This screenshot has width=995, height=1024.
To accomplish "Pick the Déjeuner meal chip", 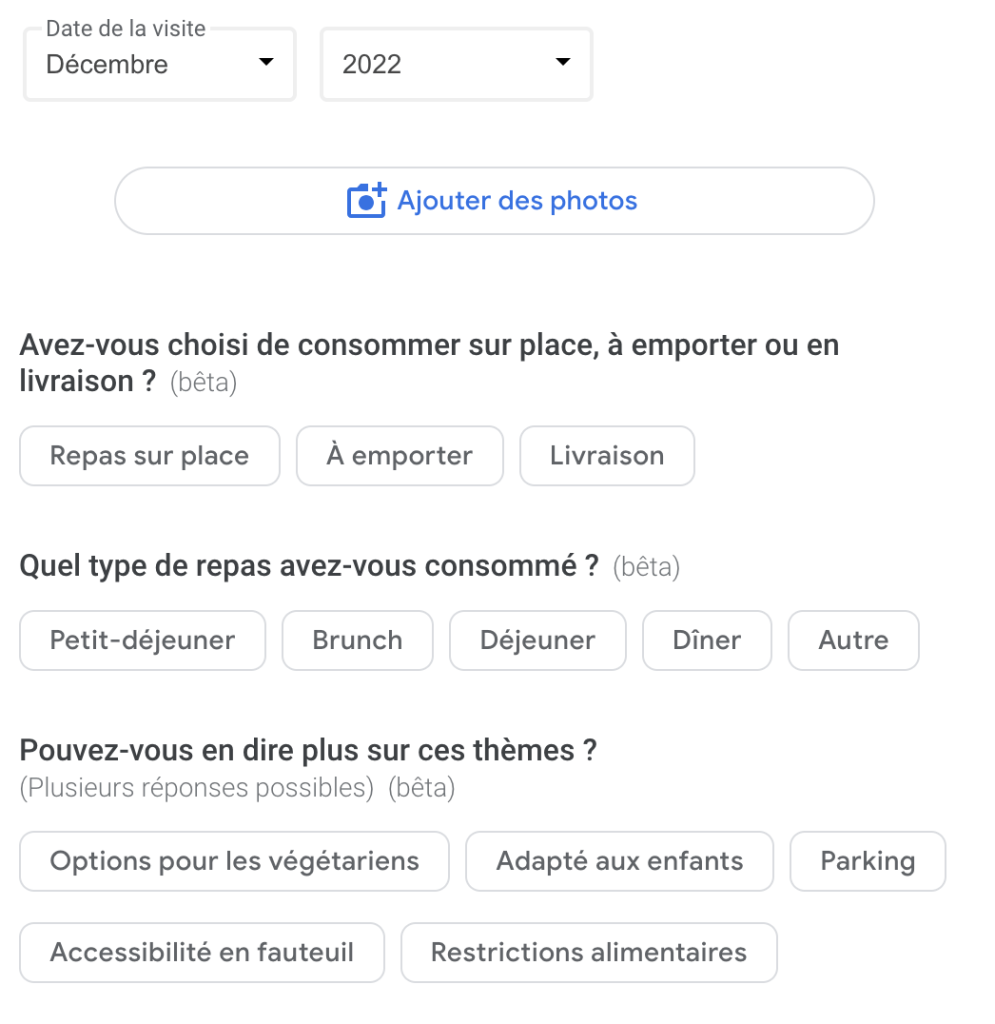I will (538, 641).
